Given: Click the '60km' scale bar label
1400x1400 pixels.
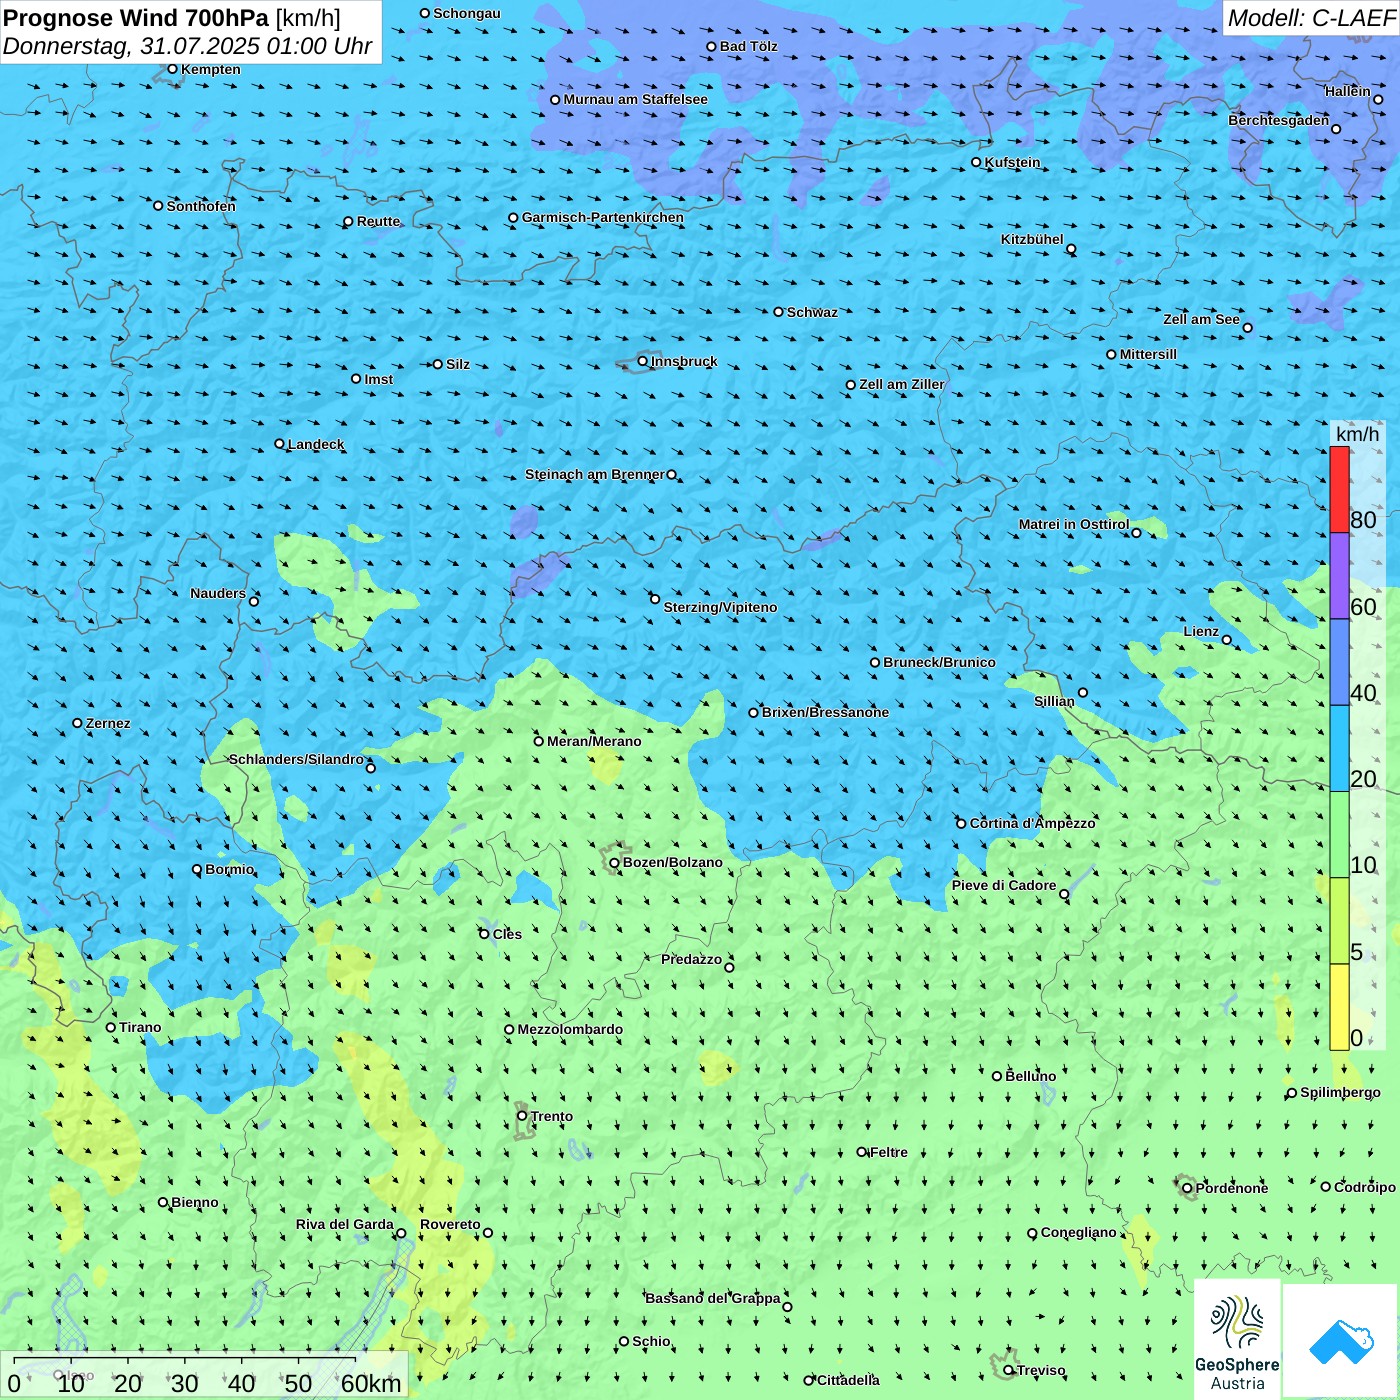Looking at the screenshot, I should 371,1384.
